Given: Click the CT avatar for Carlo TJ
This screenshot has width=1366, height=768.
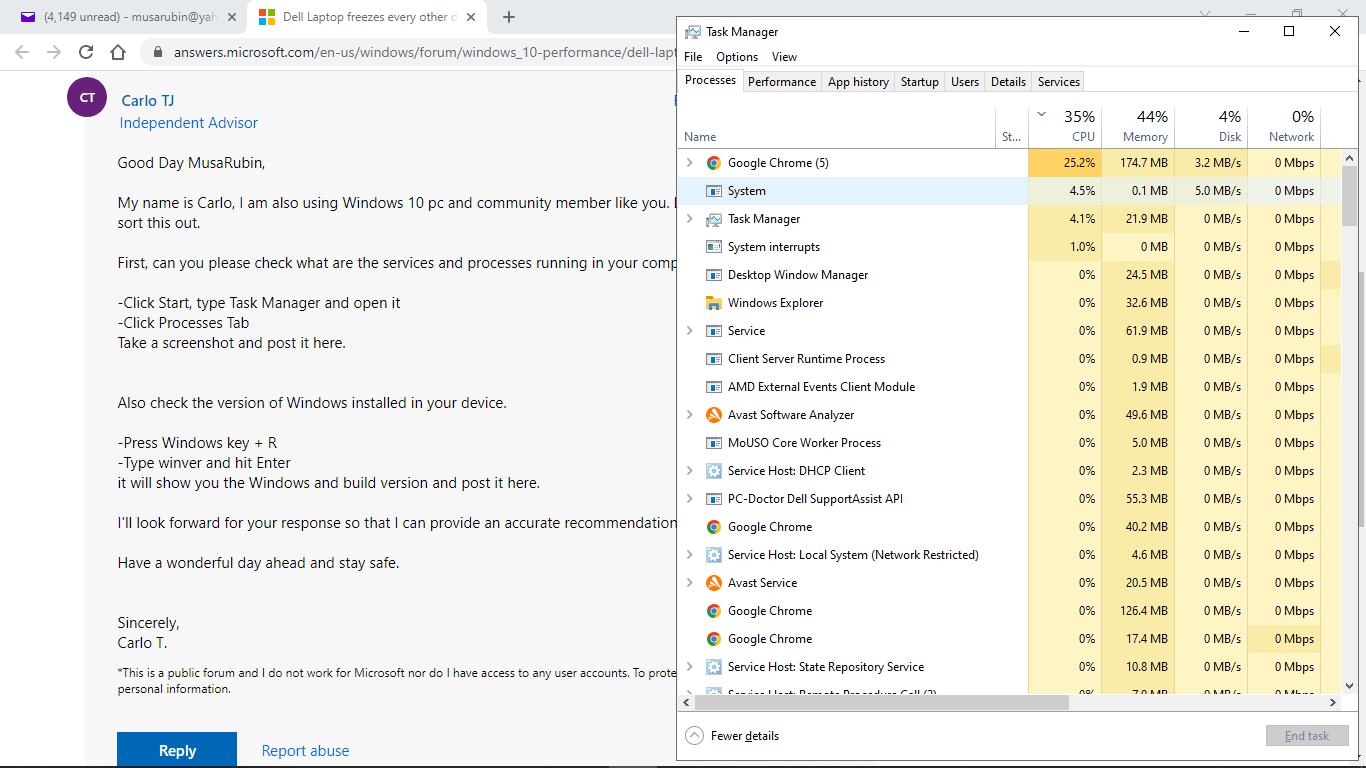Looking at the screenshot, I should point(88,97).
